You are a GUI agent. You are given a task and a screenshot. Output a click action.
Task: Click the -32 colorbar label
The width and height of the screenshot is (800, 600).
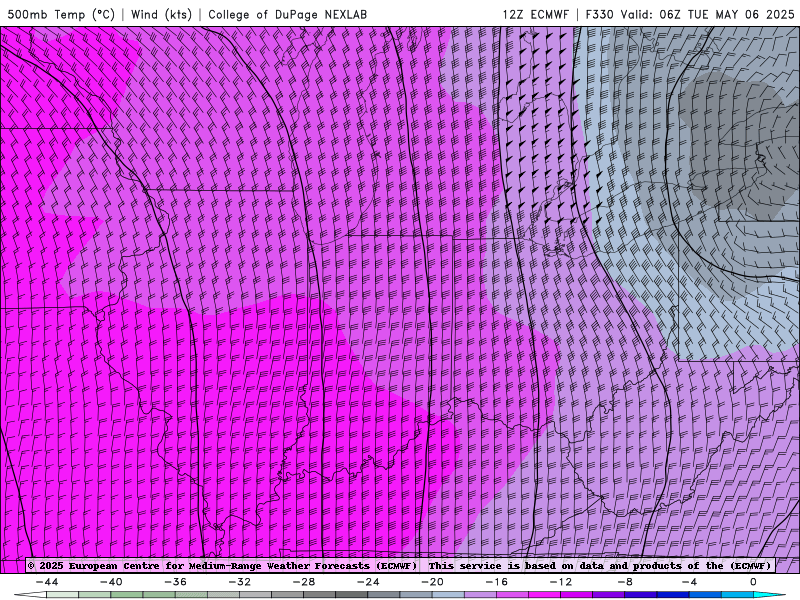[240, 582]
